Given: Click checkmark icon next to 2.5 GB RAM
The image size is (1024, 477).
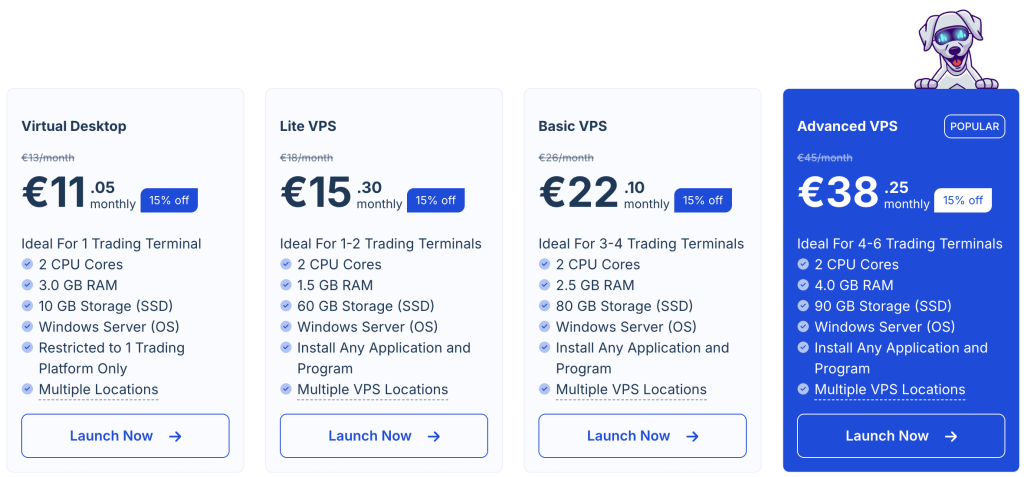Looking at the screenshot, I should 544,285.
